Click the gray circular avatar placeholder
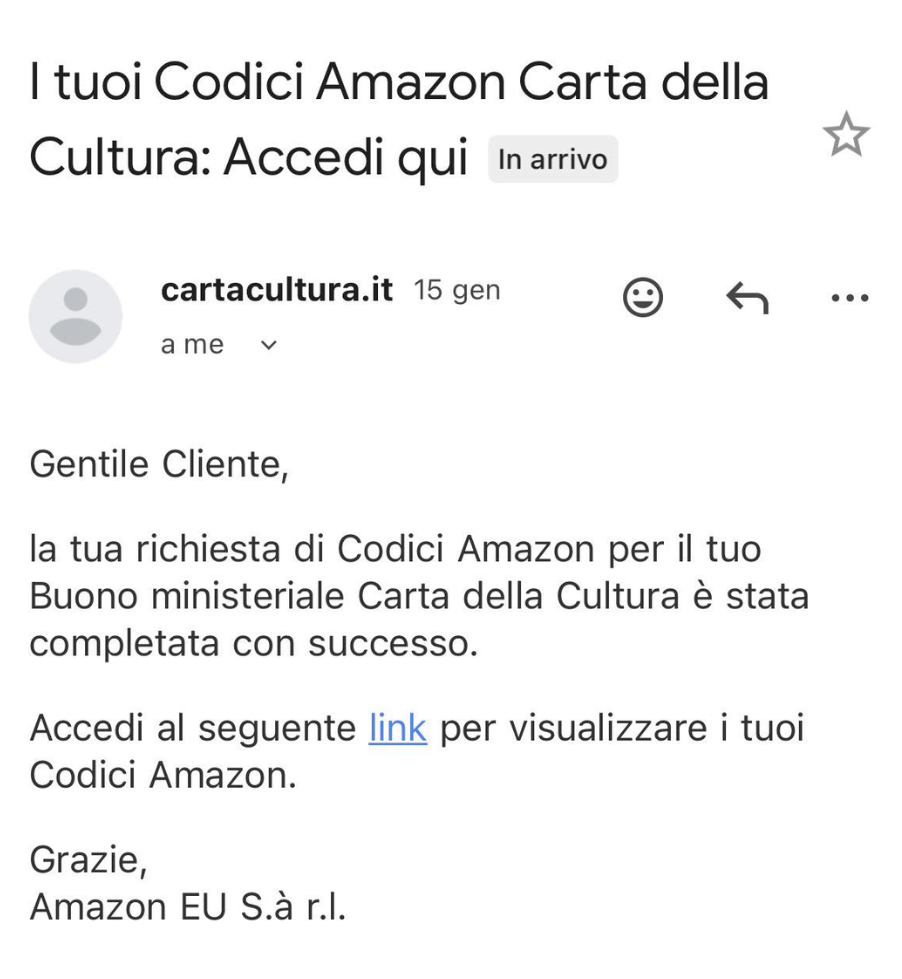 coord(76,315)
